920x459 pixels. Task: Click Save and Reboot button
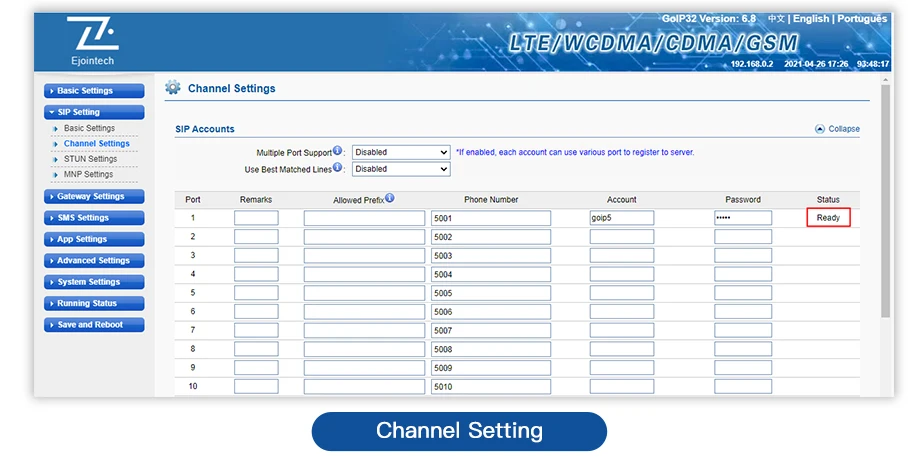click(x=94, y=325)
